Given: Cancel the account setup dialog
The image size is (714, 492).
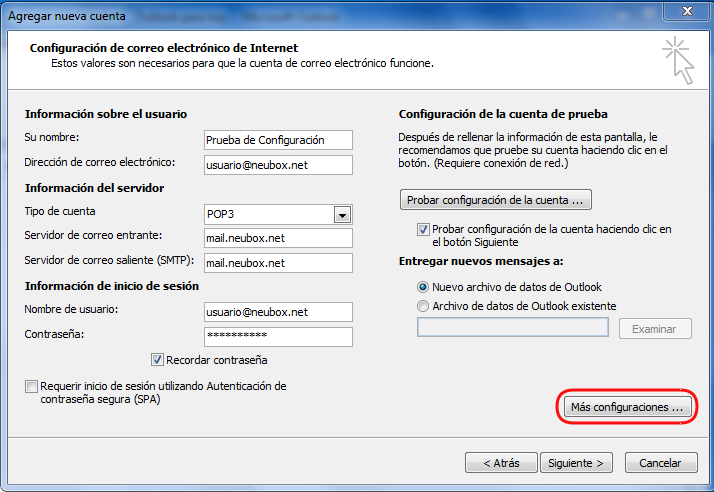Looking at the screenshot, I should tap(661, 463).
